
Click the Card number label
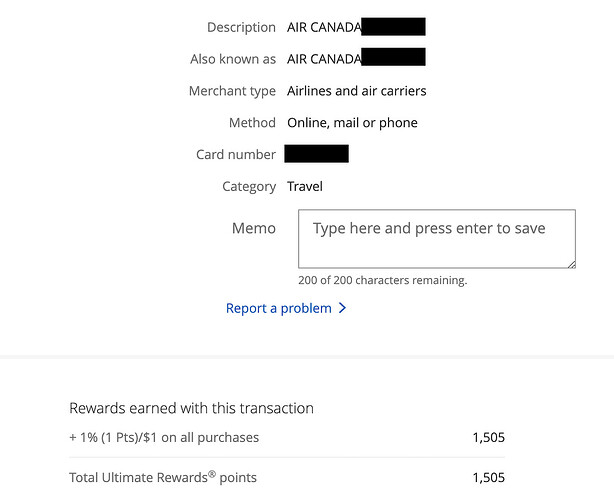[x=236, y=155]
